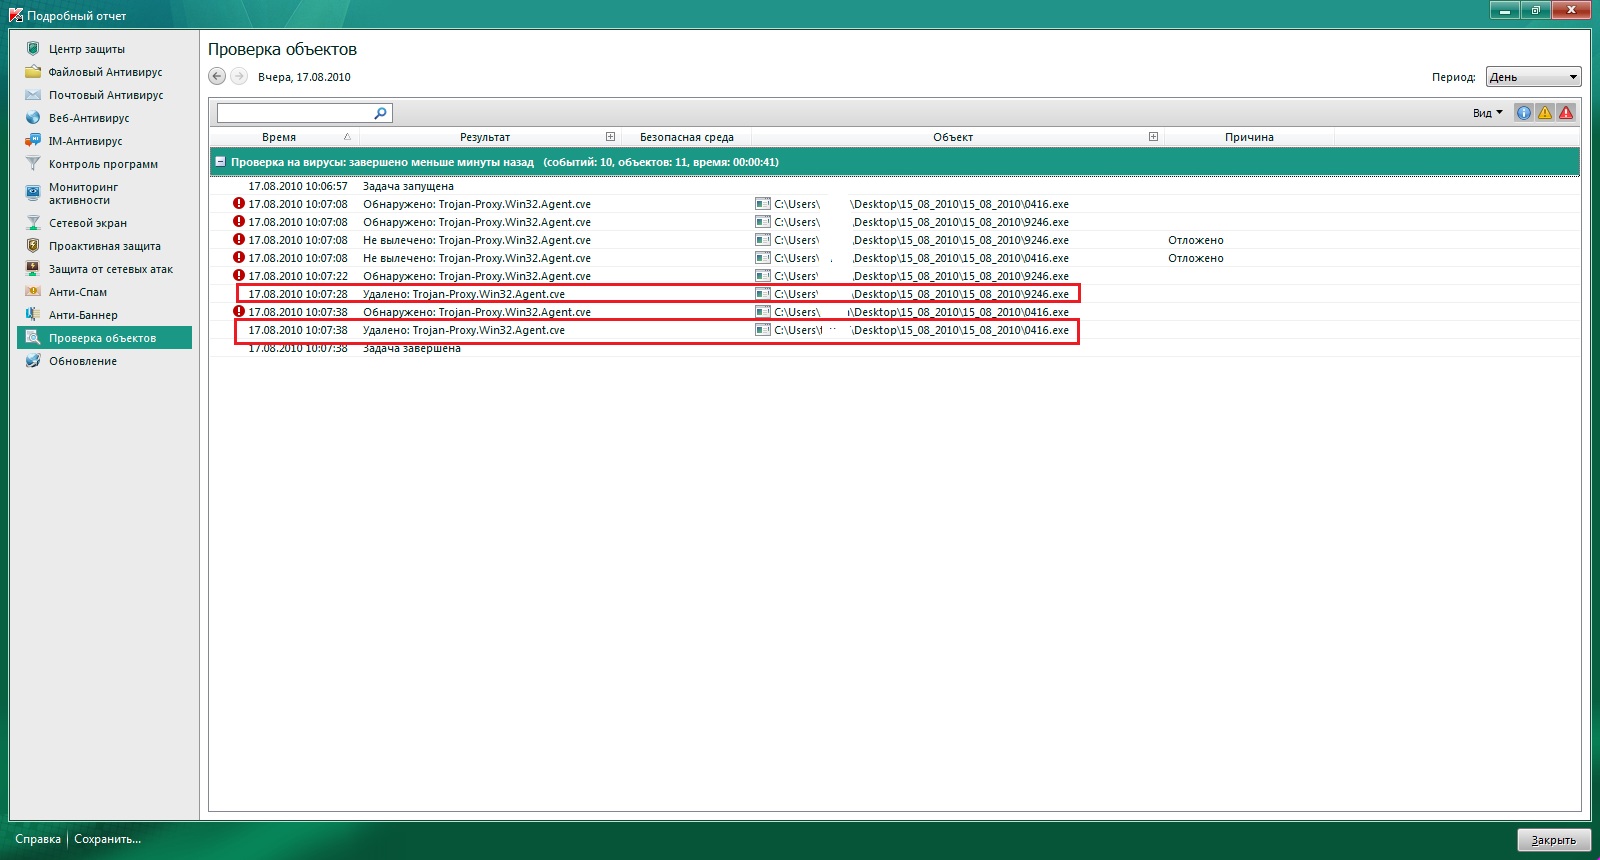Sort by the Время column header
1600x860 pixels.
279,137
